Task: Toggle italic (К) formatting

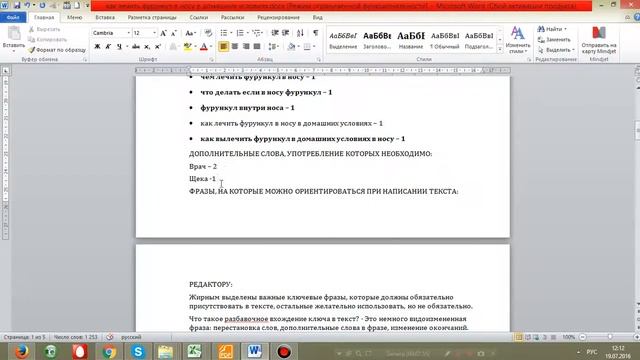Action: point(108,47)
